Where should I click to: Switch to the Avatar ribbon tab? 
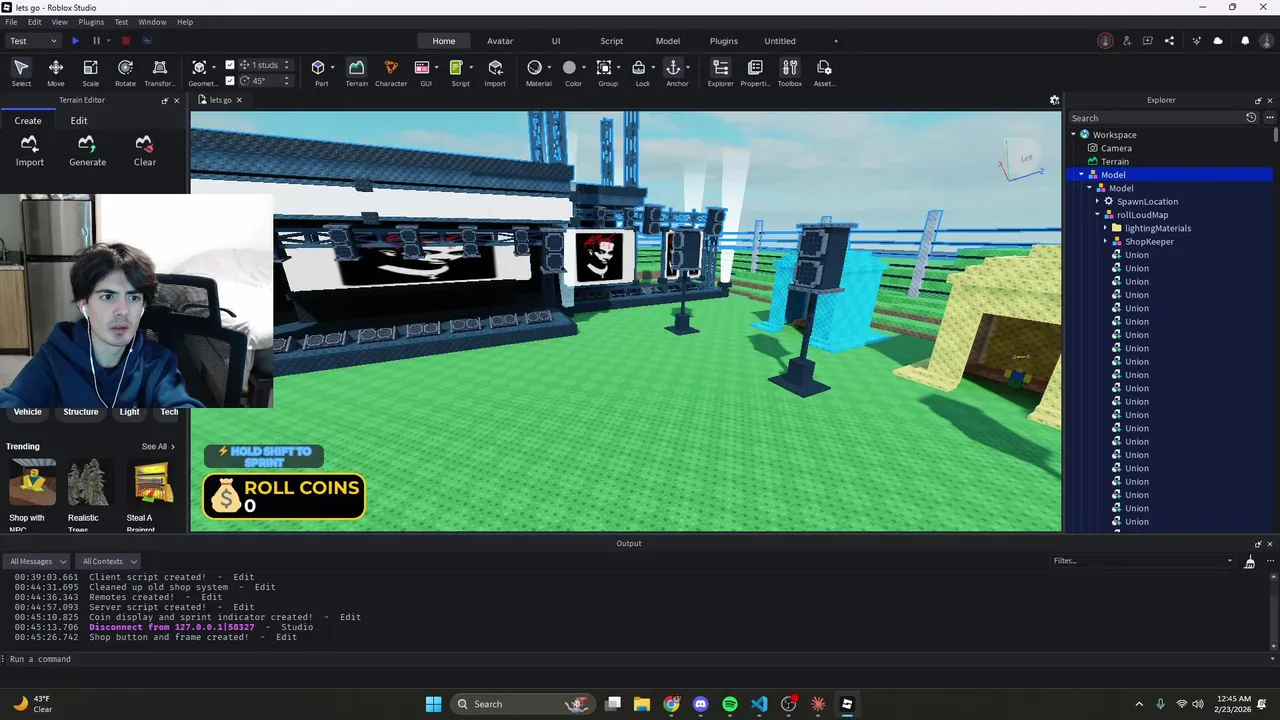coord(500,41)
